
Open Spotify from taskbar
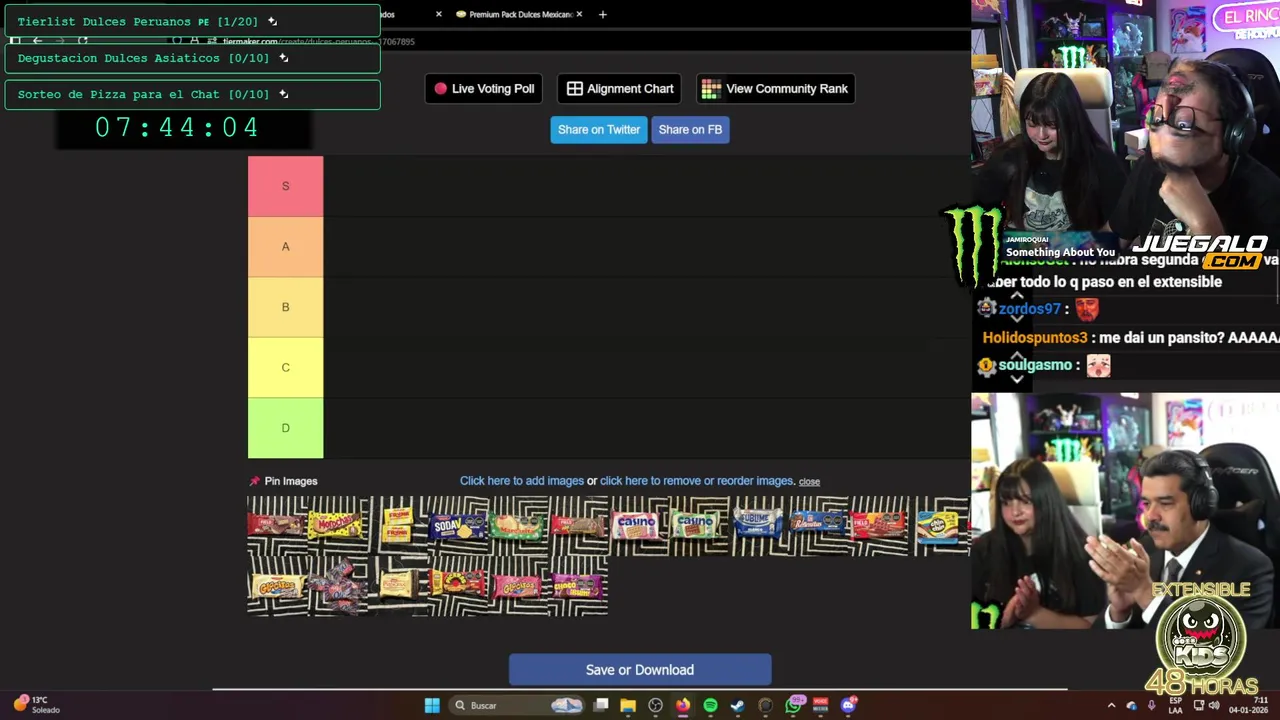pos(710,705)
